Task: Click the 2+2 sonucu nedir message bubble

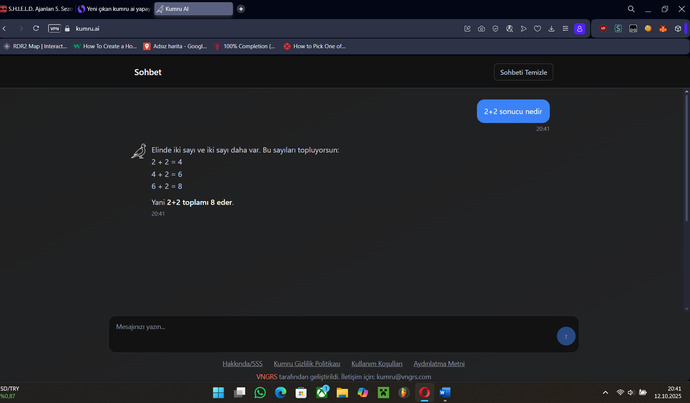Action: (513, 111)
